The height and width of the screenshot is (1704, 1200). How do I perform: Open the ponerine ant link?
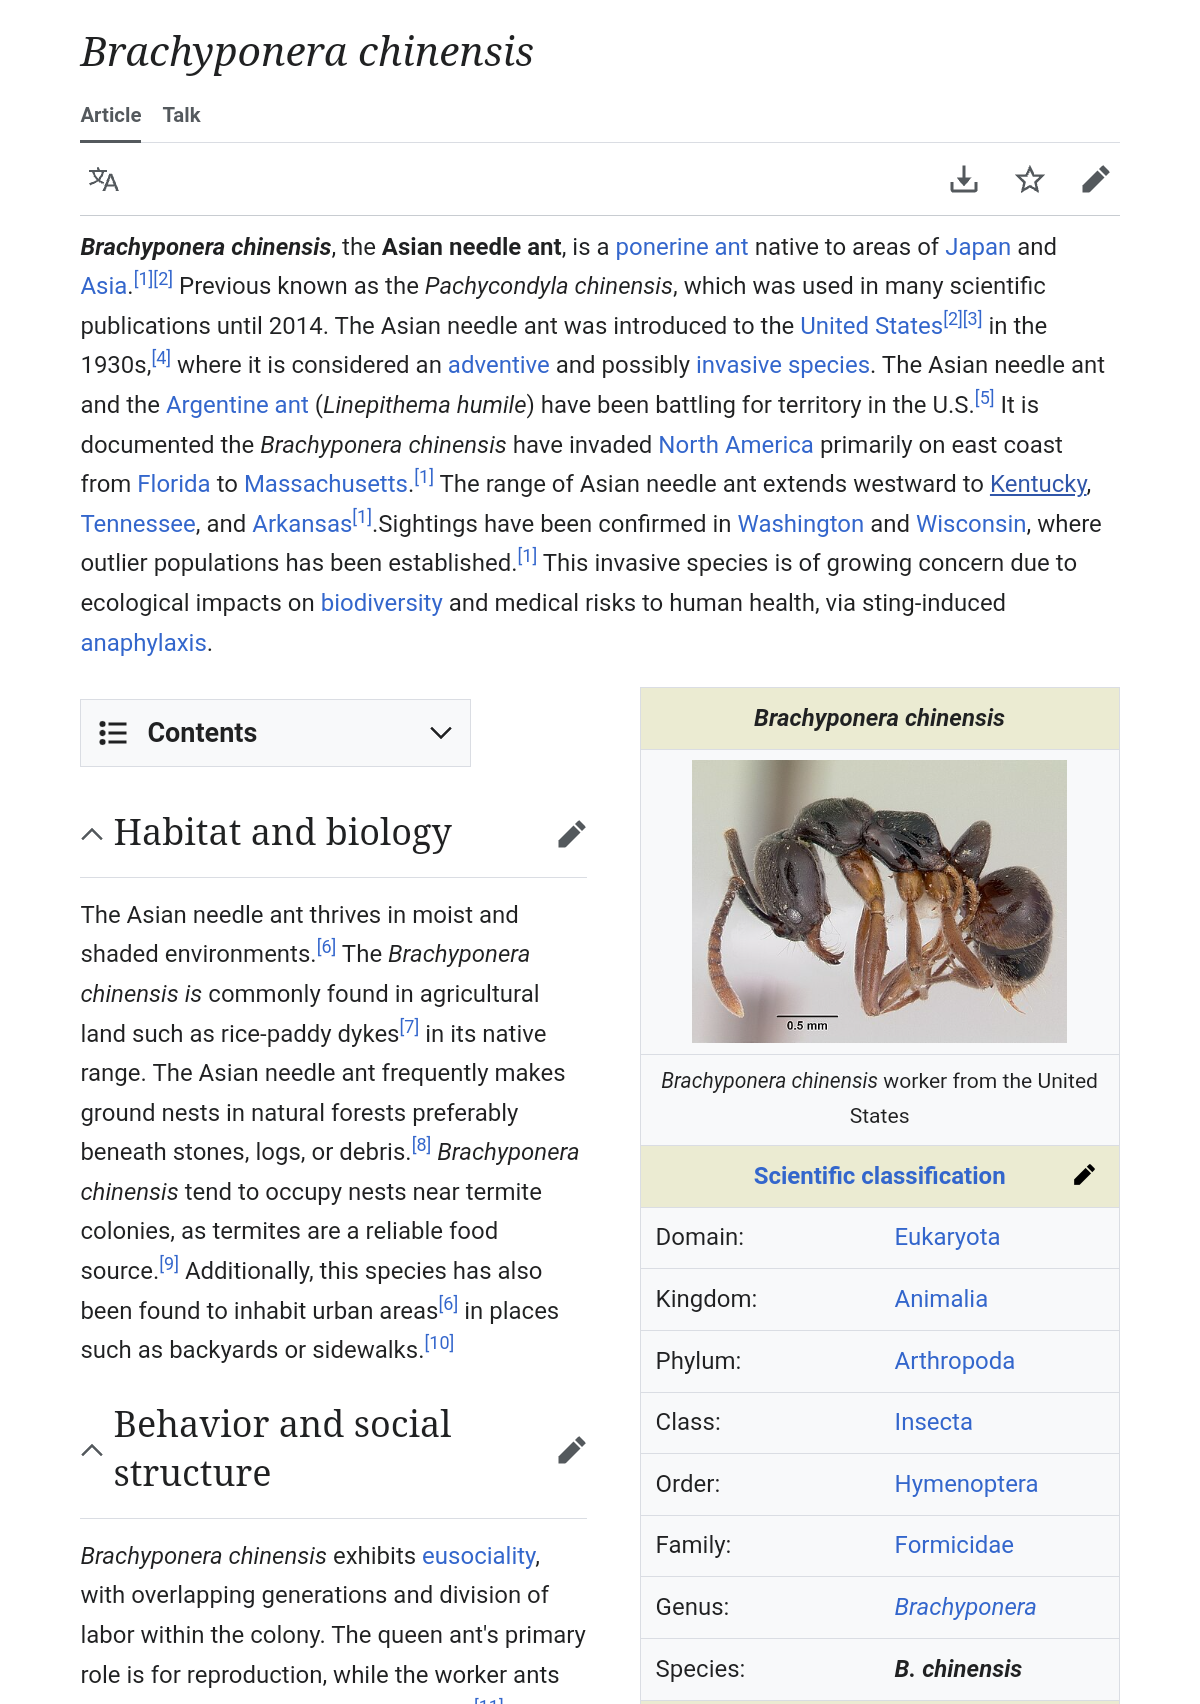click(x=682, y=247)
